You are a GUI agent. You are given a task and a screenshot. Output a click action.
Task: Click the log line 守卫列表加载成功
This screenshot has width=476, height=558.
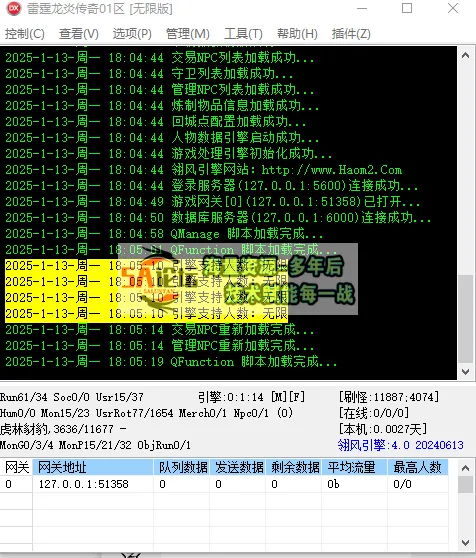click(x=149, y=74)
